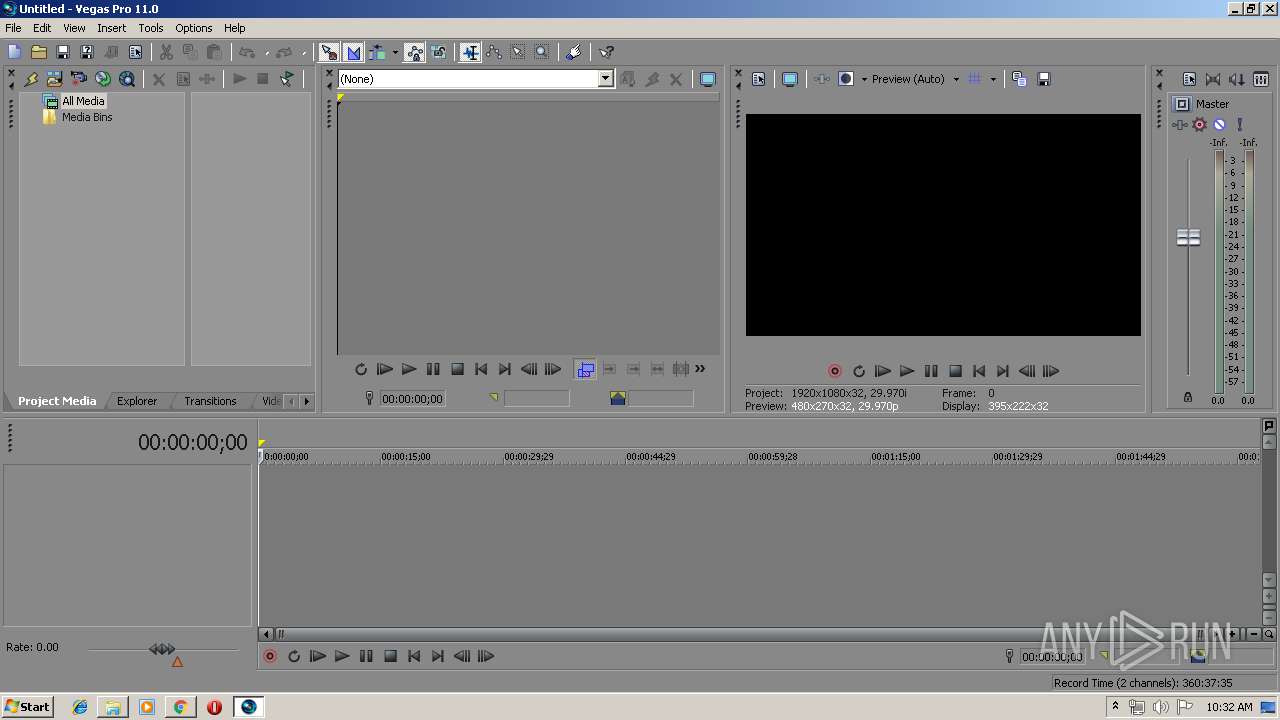Image resolution: width=1280 pixels, height=720 pixels.
Task: Launch interactive tutorials with the hand icon
Action: tap(573, 52)
